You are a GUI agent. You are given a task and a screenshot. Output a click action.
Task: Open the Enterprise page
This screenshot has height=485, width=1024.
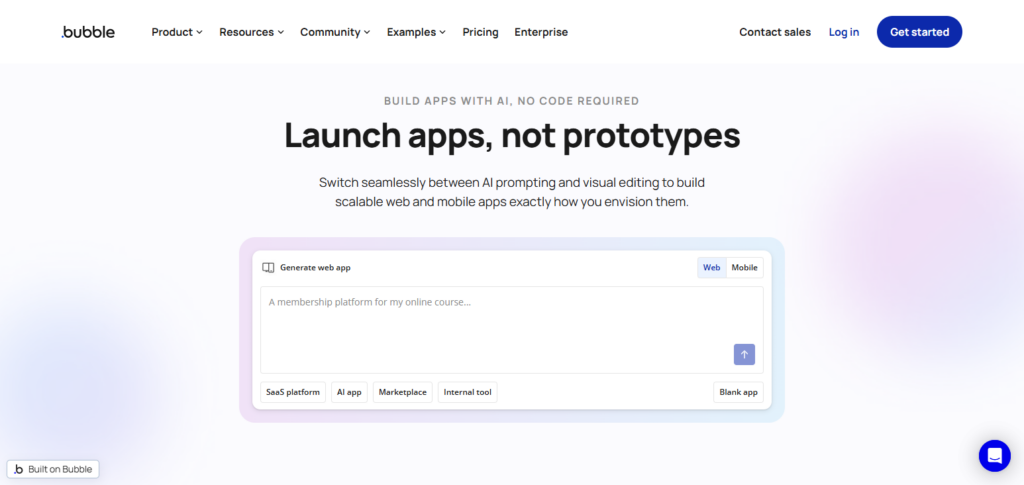tap(541, 32)
